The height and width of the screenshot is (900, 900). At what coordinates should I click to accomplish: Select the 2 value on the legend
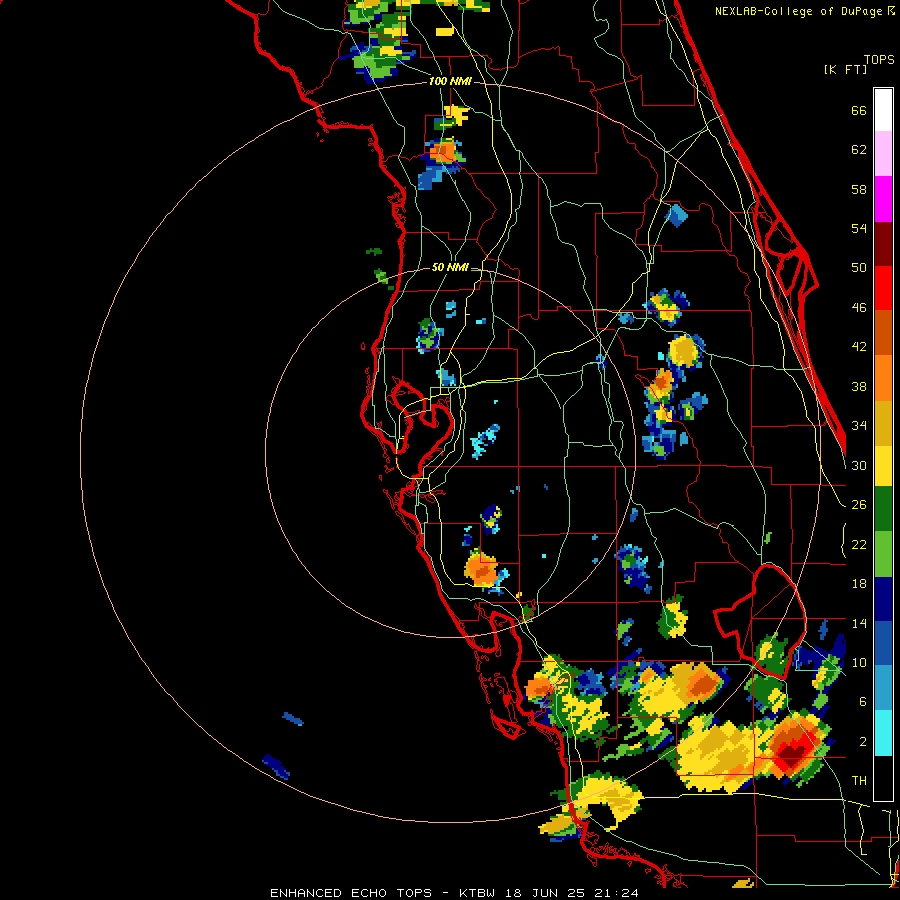(x=862, y=741)
